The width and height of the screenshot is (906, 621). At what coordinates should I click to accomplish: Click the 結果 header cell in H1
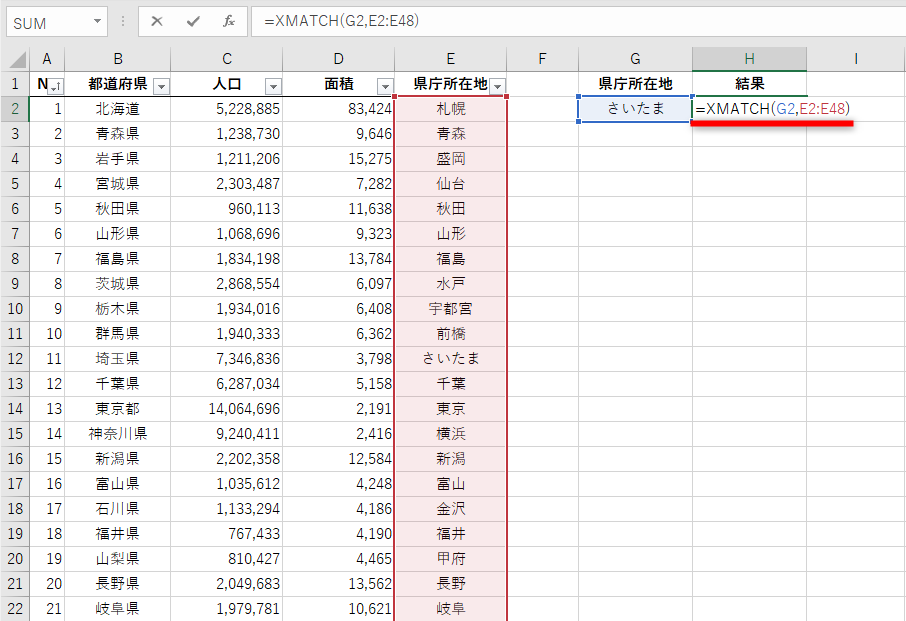coord(749,84)
